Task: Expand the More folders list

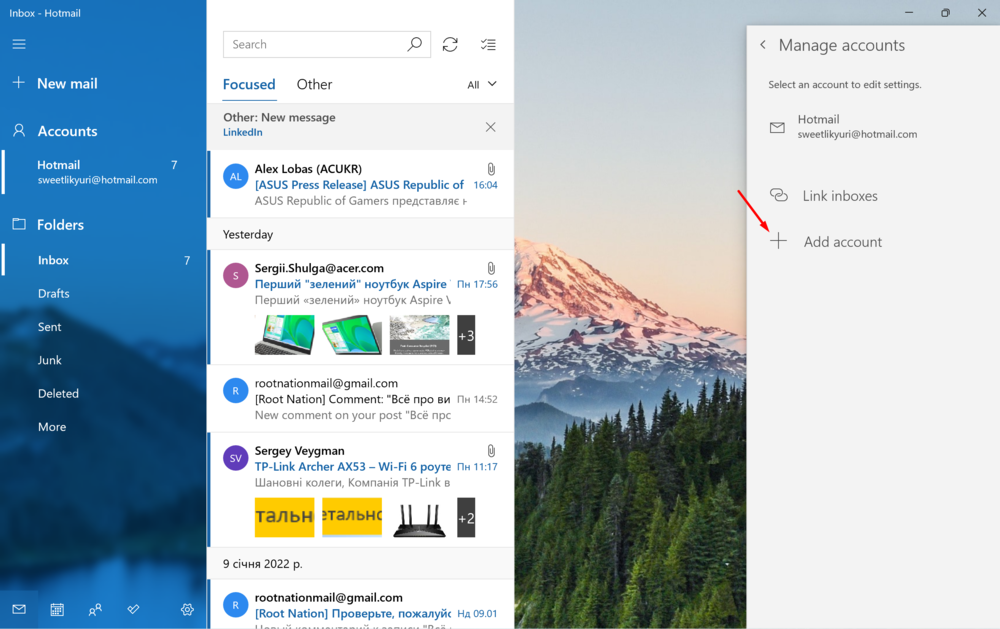Action: 52,427
